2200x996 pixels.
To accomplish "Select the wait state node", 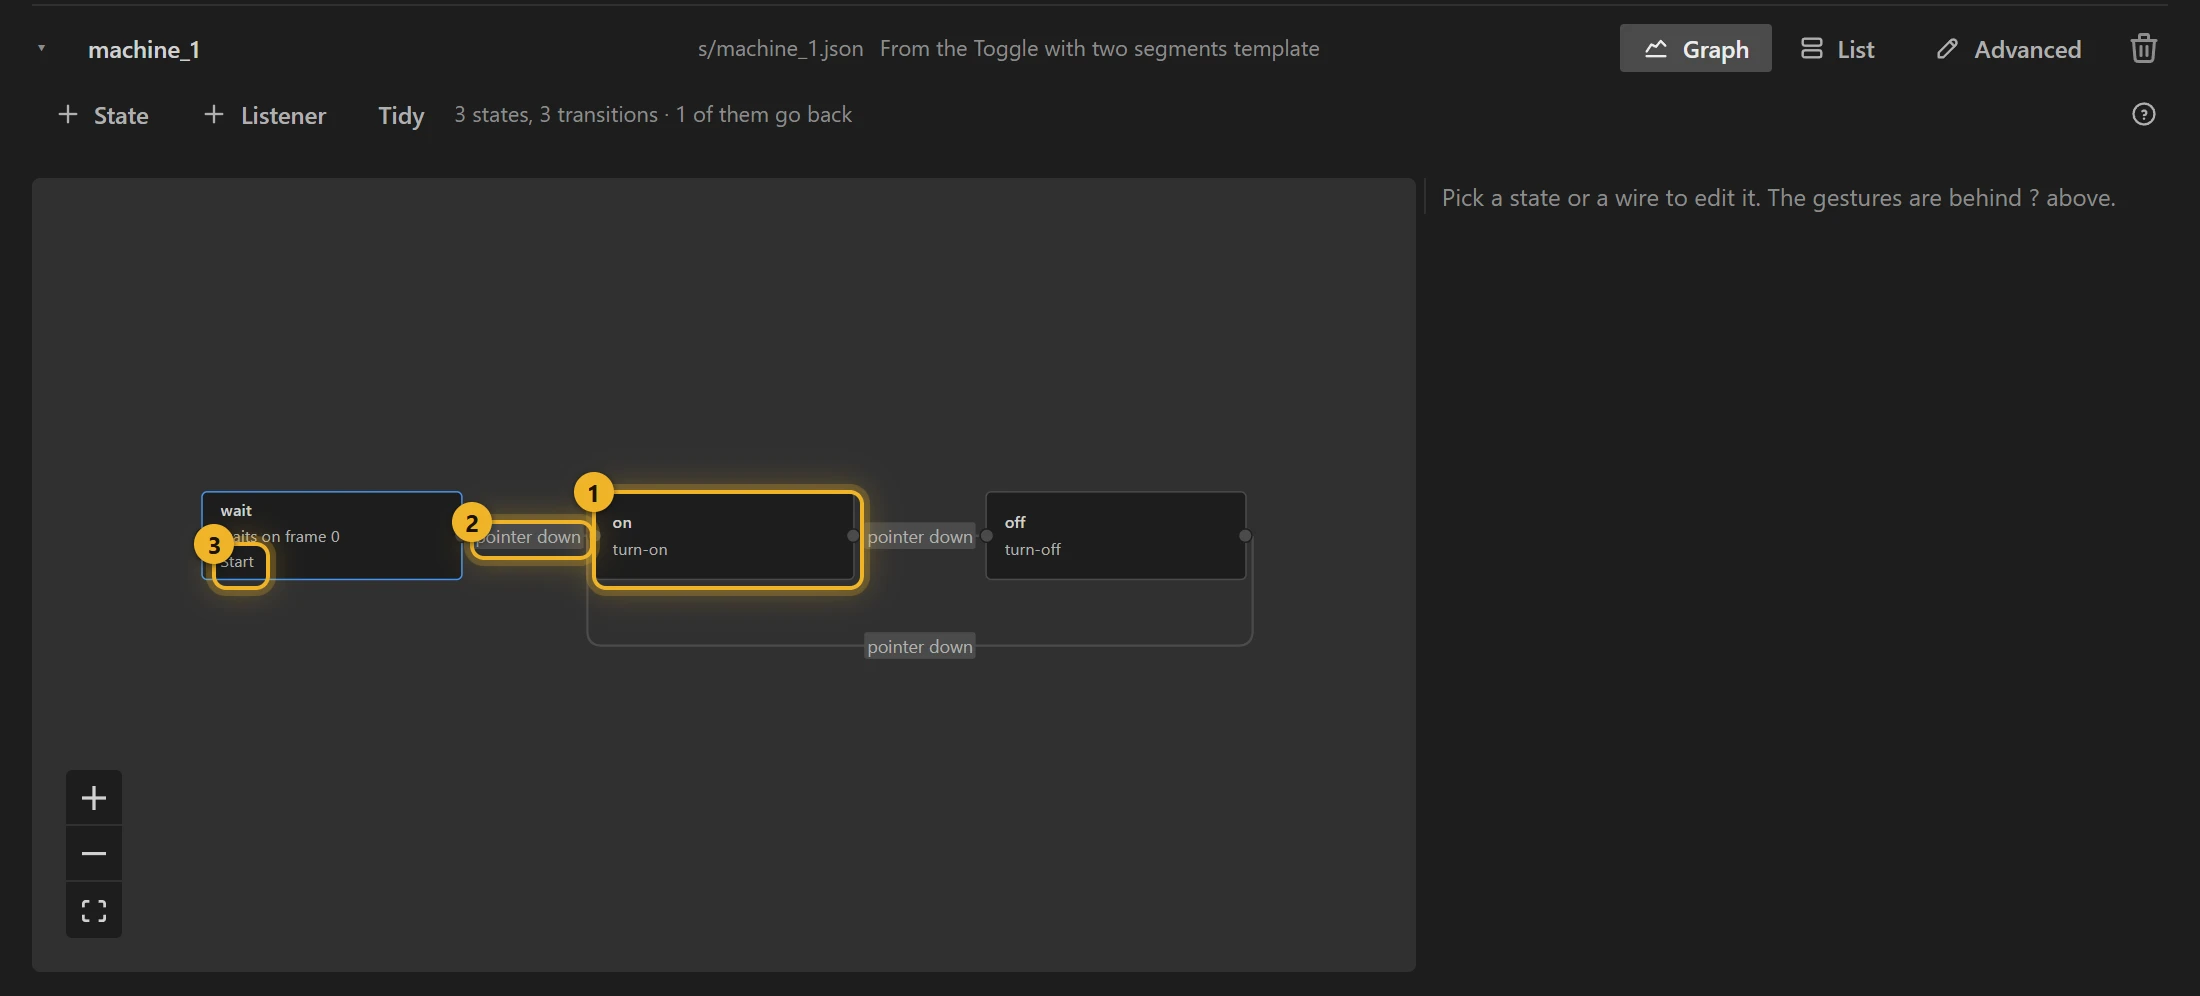I will [332, 536].
